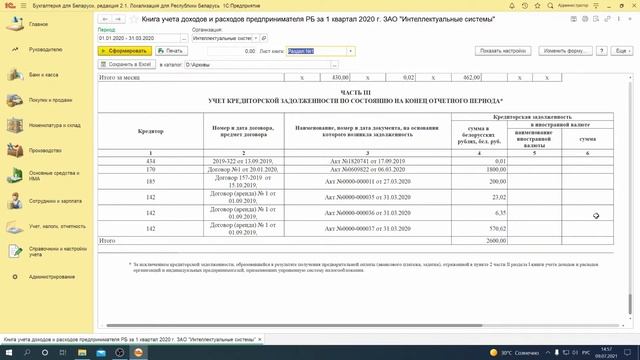This screenshot has height=360, width=640.
Task: Open the organization link icon
Action: tap(264, 38)
